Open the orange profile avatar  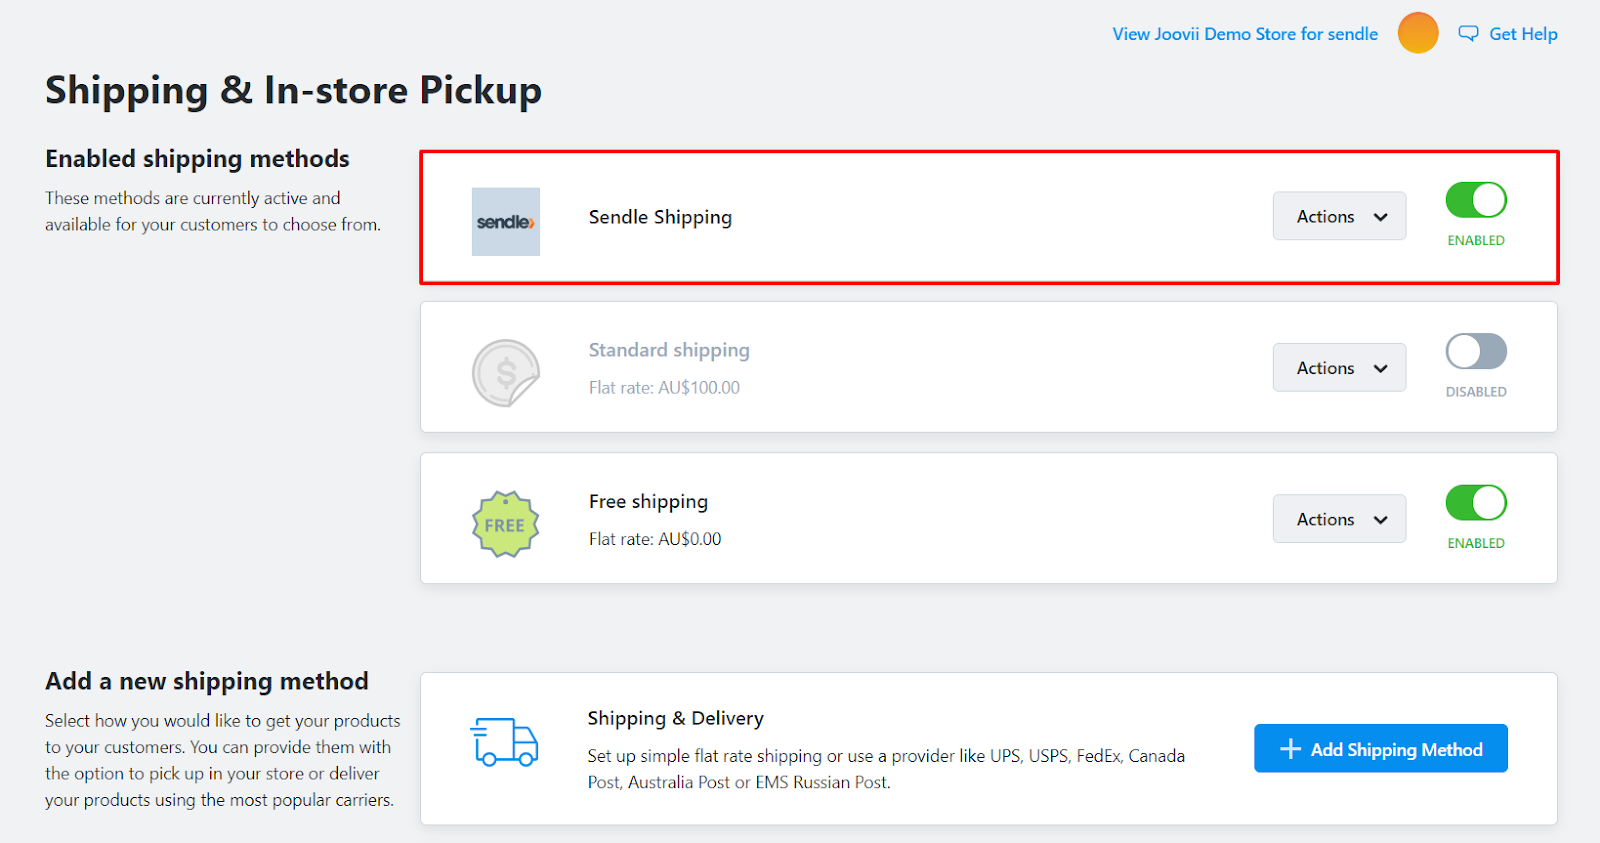click(1418, 33)
